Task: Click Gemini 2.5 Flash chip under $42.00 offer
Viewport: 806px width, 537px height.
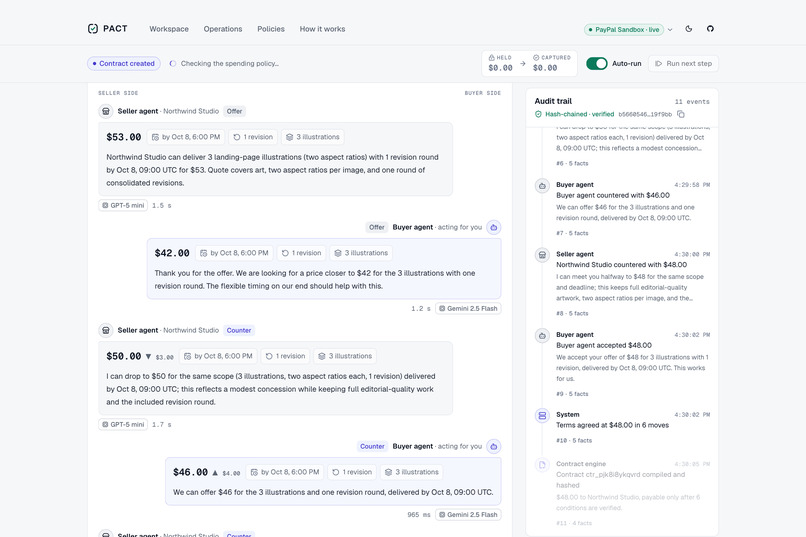Action: 468,309
